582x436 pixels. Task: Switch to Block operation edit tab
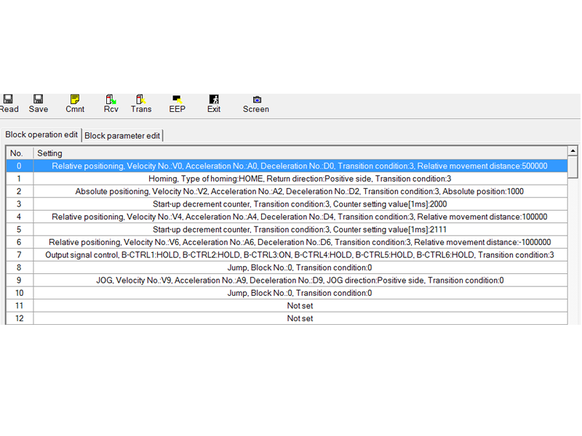(x=42, y=135)
